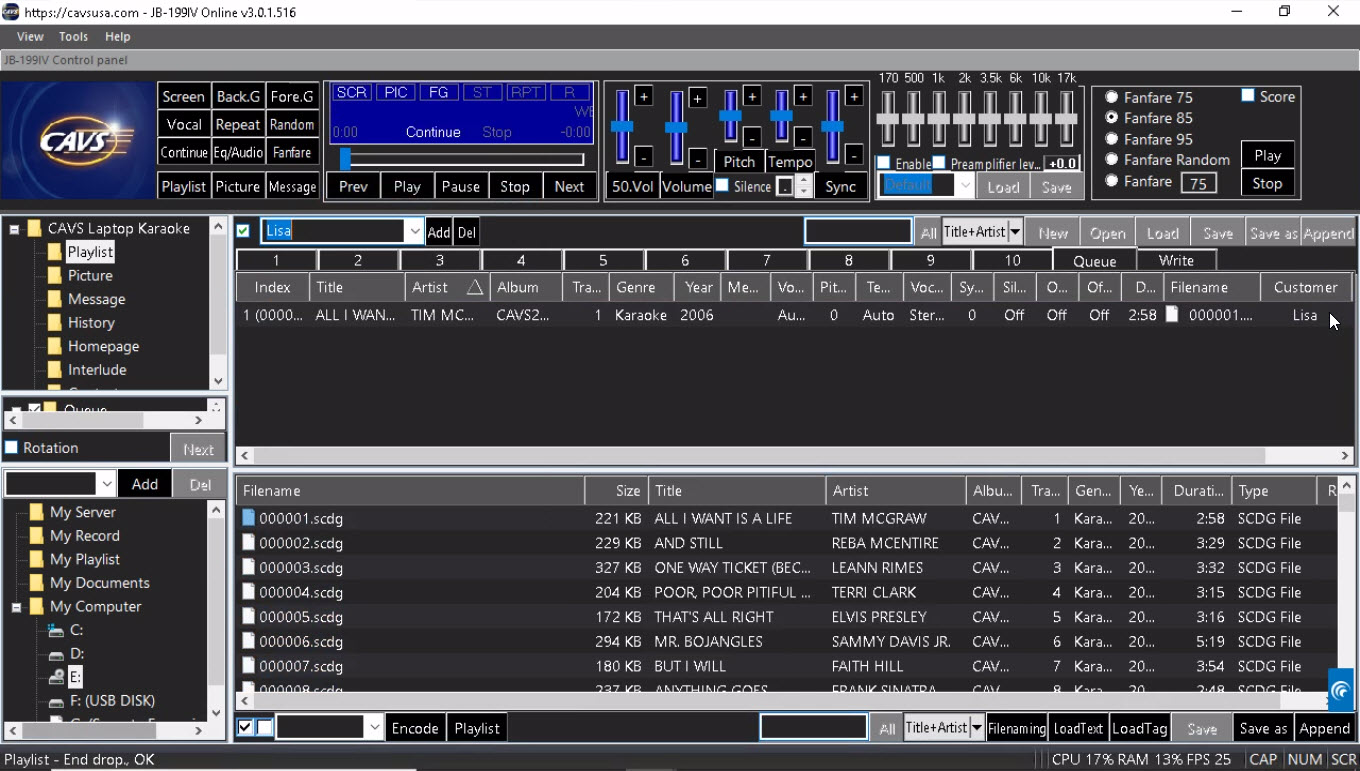
Task: Open the bottom Title+Artist dropdown
Action: 977,728
